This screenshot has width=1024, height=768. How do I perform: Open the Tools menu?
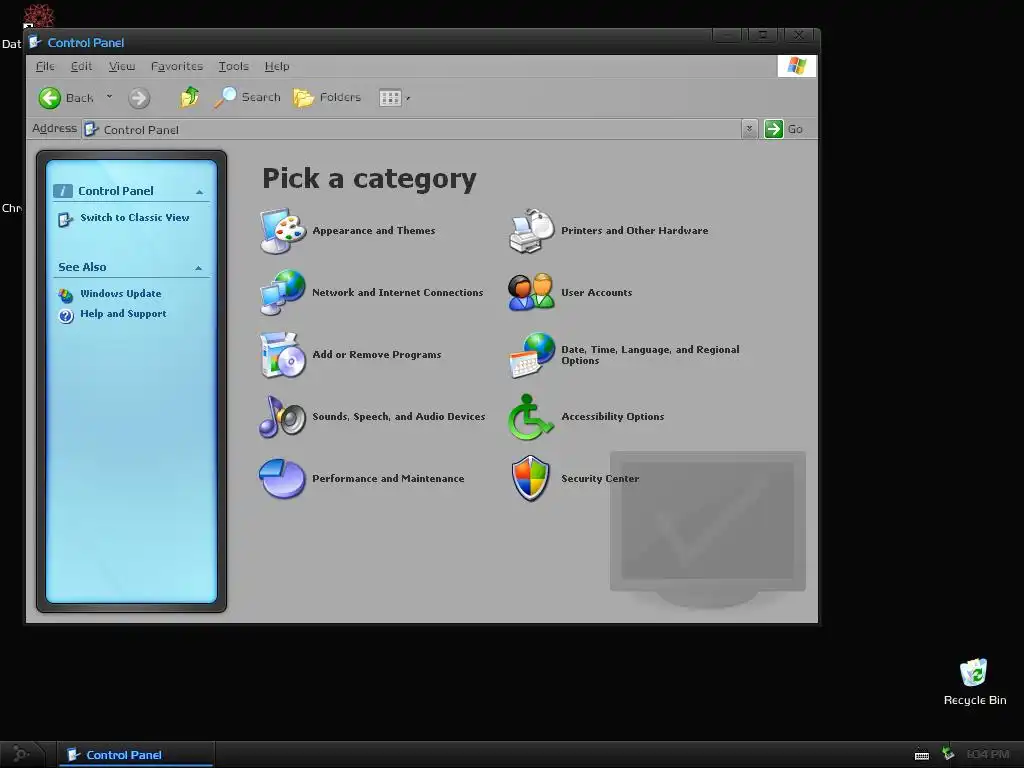233,66
